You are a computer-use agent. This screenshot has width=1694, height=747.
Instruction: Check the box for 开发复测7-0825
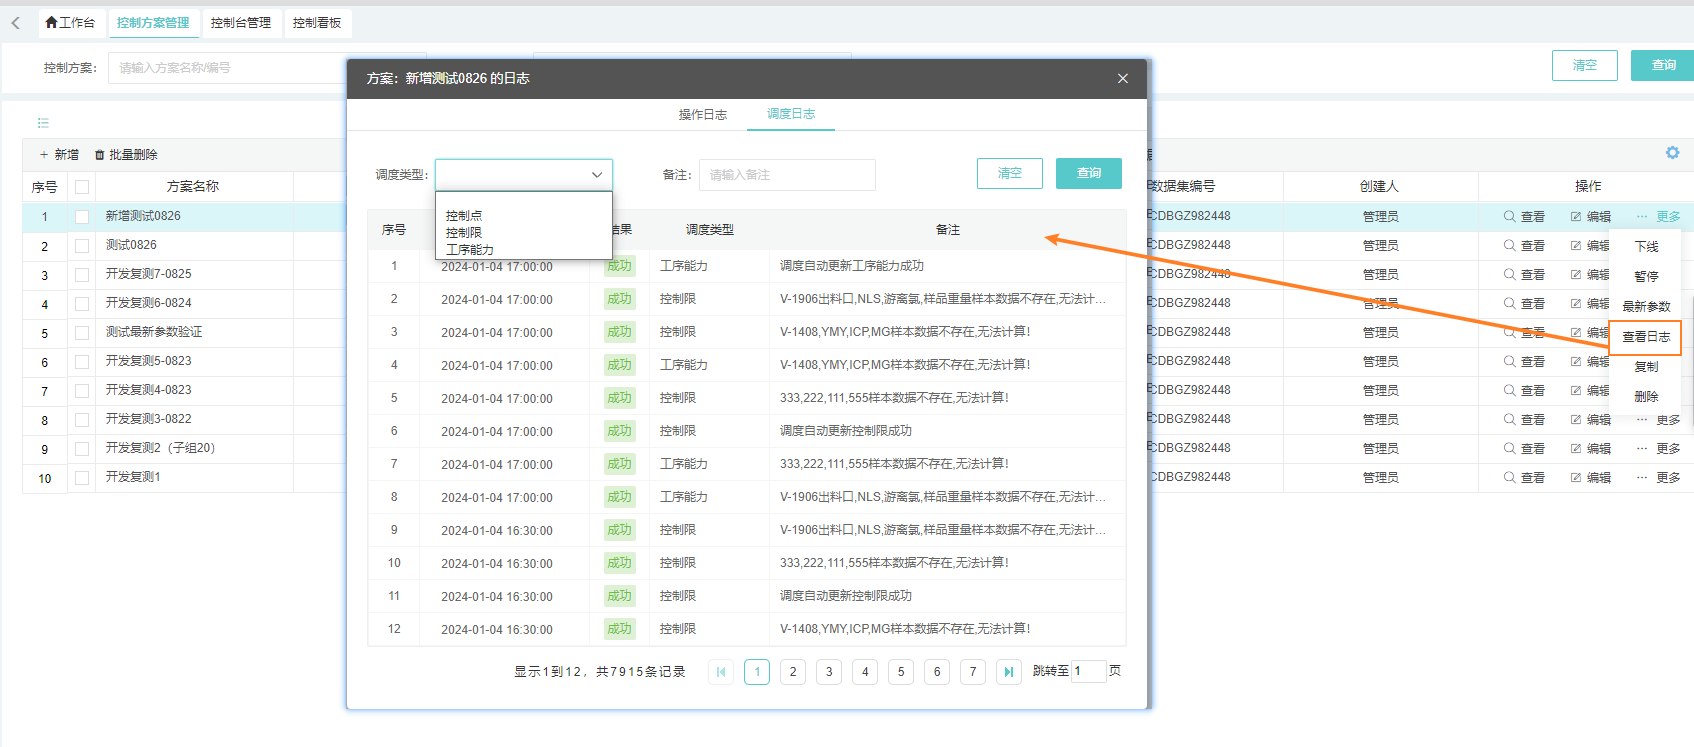click(82, 274)
